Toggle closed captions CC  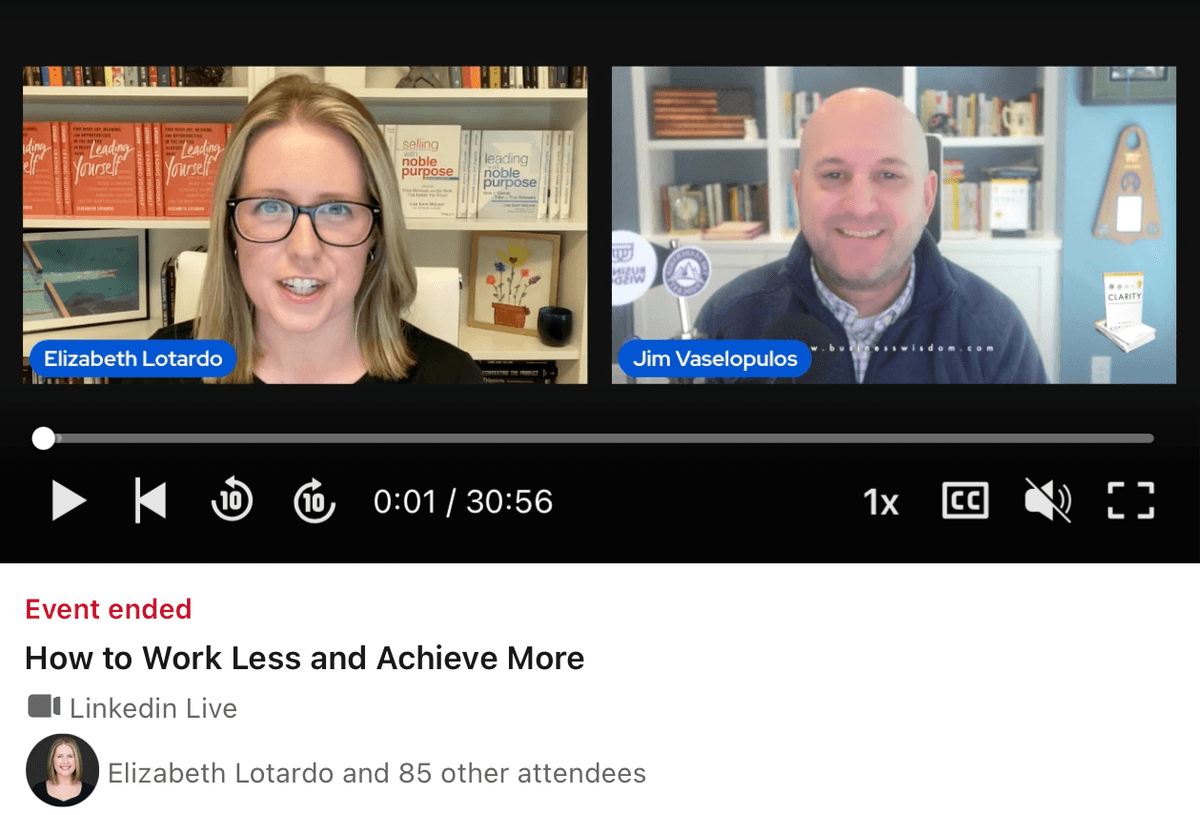point(965,501)
